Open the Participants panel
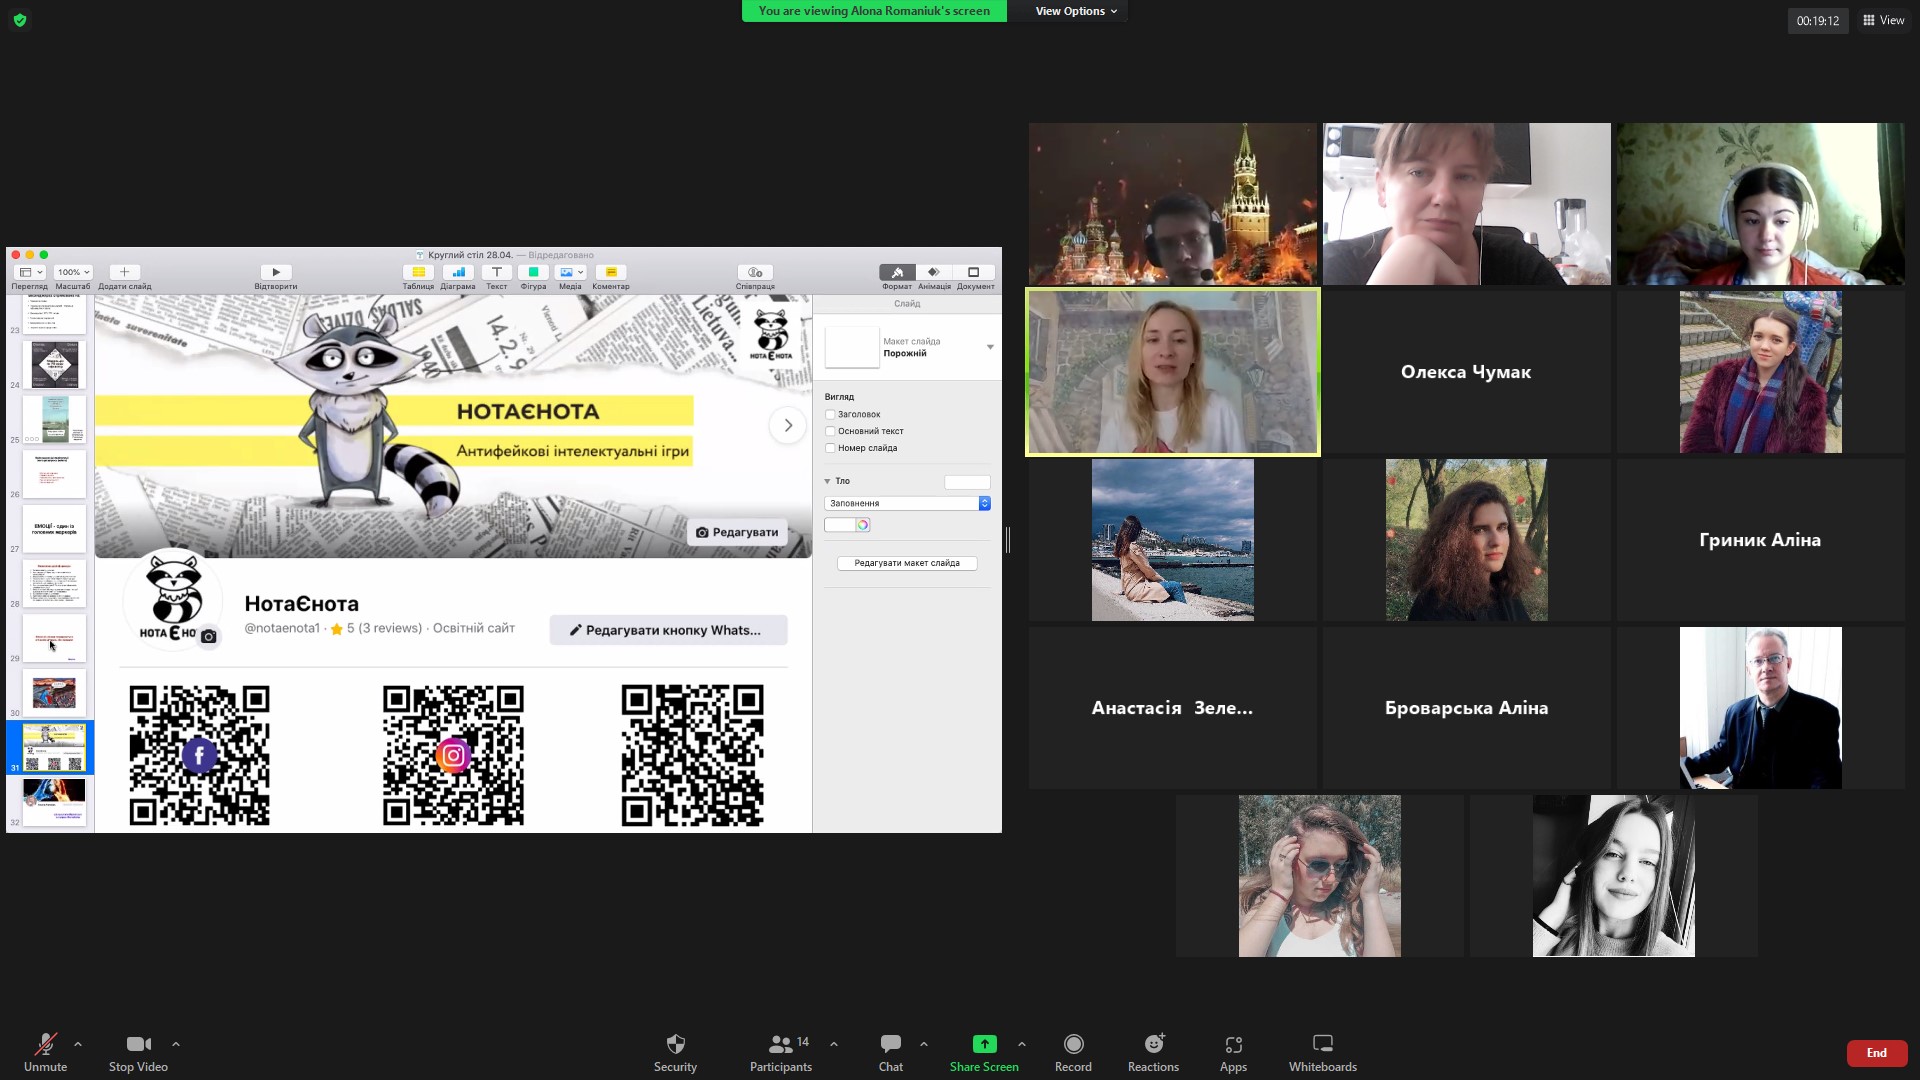 pos(781,1052)
